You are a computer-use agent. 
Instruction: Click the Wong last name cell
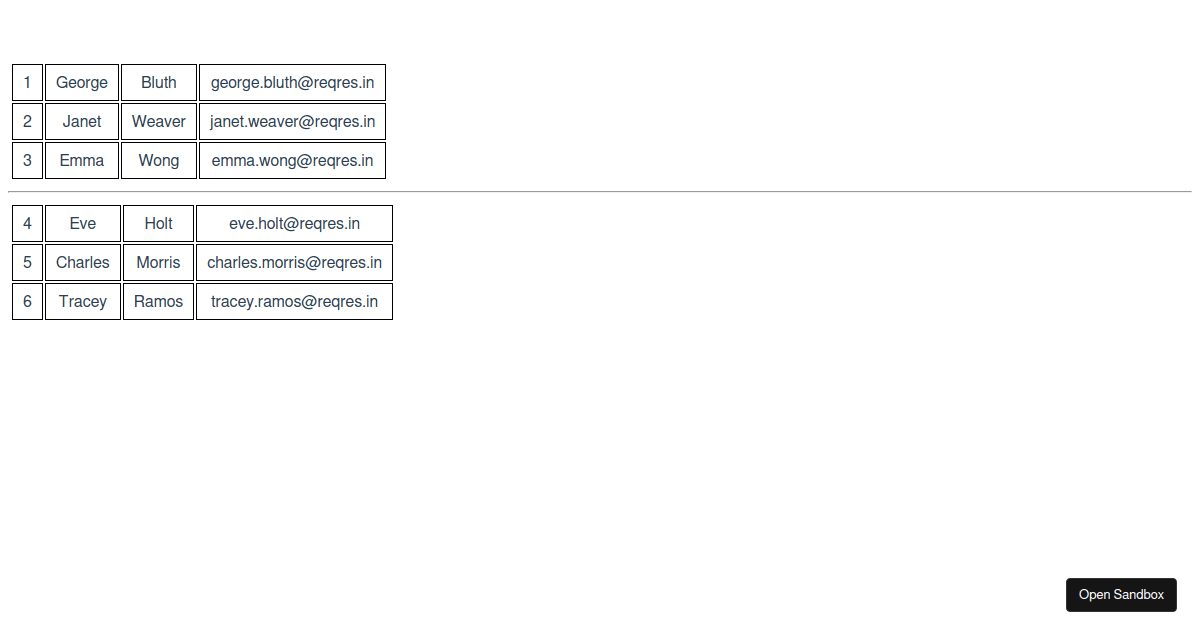[x=159, y=161]
